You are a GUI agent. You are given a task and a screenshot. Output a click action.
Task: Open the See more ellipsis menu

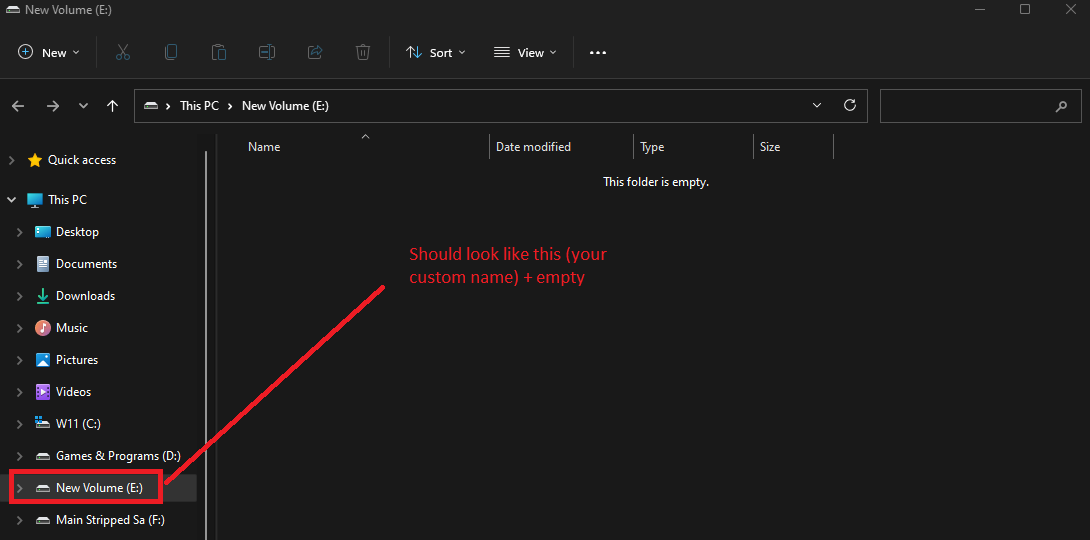coord(598,52)
